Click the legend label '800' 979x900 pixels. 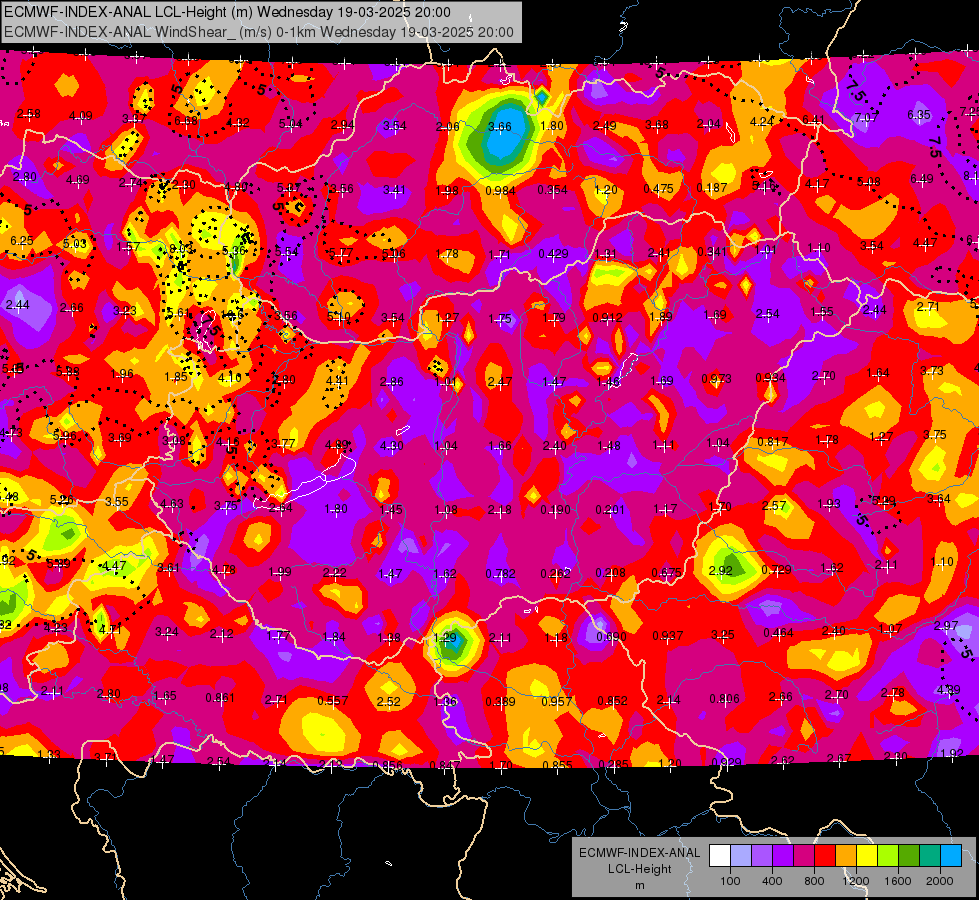point(814,881)
